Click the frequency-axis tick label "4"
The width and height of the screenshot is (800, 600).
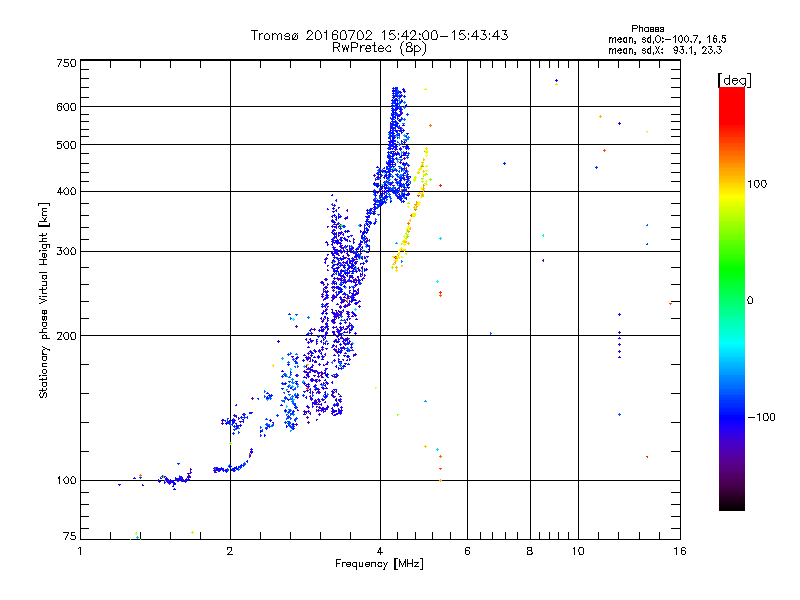click(380, 551)
